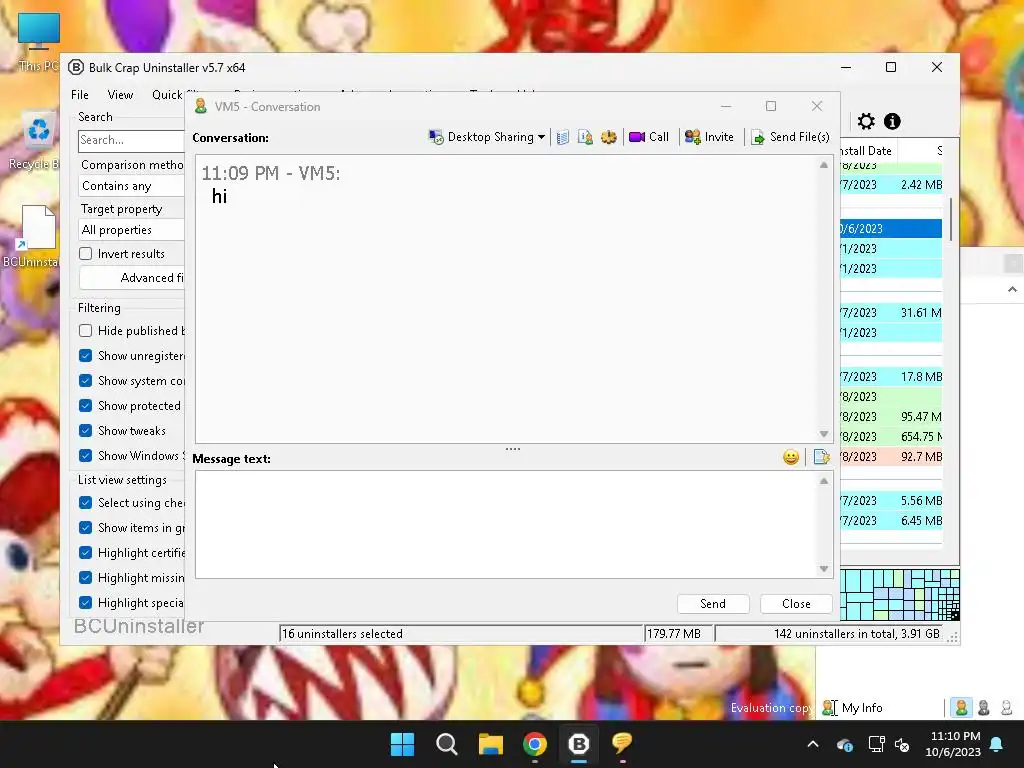The height and width of the screenshot is (768, 1024).
Task: Open the partly hidden Quick menu in BCUninstaller
Action: point(168,95)
